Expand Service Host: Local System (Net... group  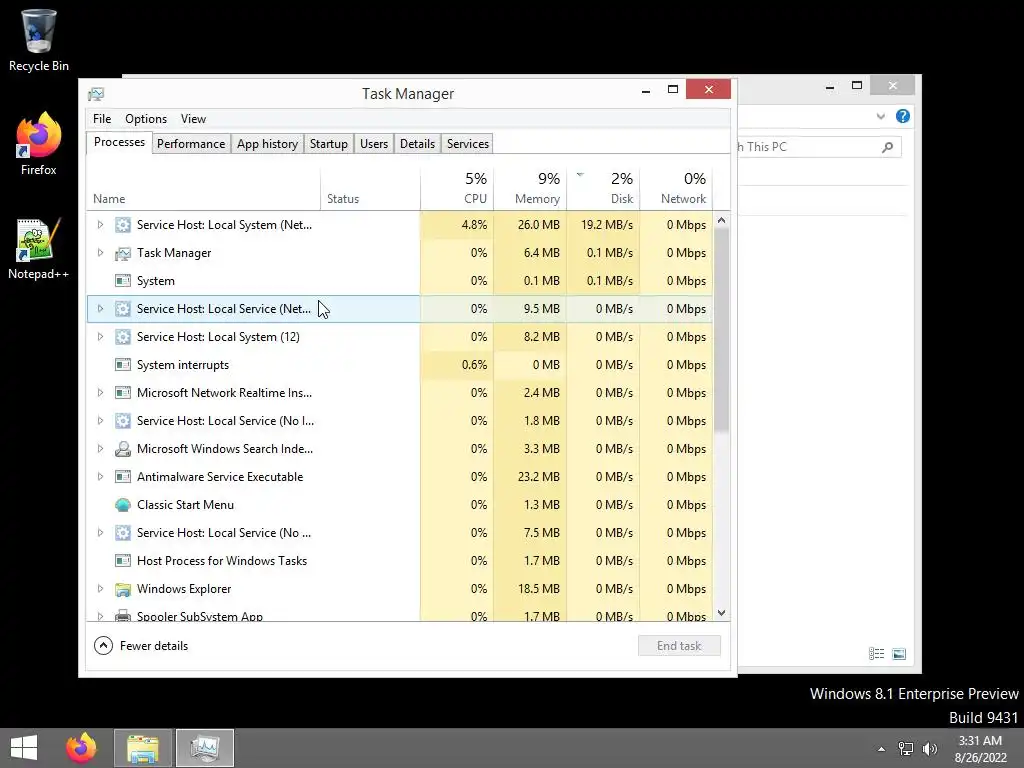coord(100,225)
